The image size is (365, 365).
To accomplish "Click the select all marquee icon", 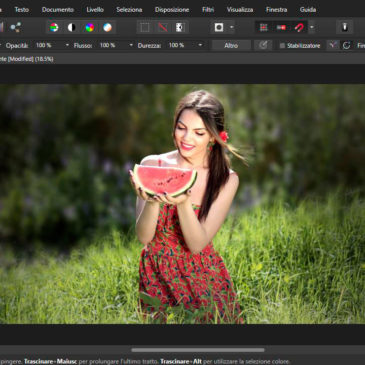I will coord(145,27).
